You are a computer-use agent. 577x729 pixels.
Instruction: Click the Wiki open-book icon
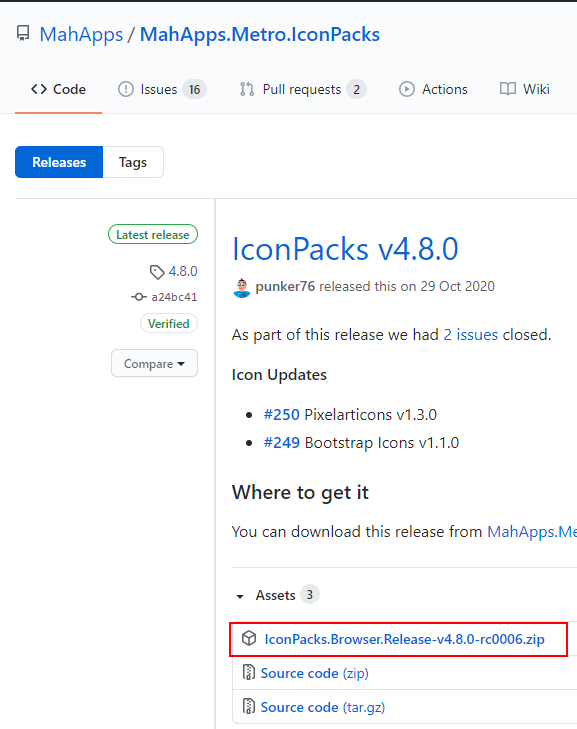click(x=508, y=89)
